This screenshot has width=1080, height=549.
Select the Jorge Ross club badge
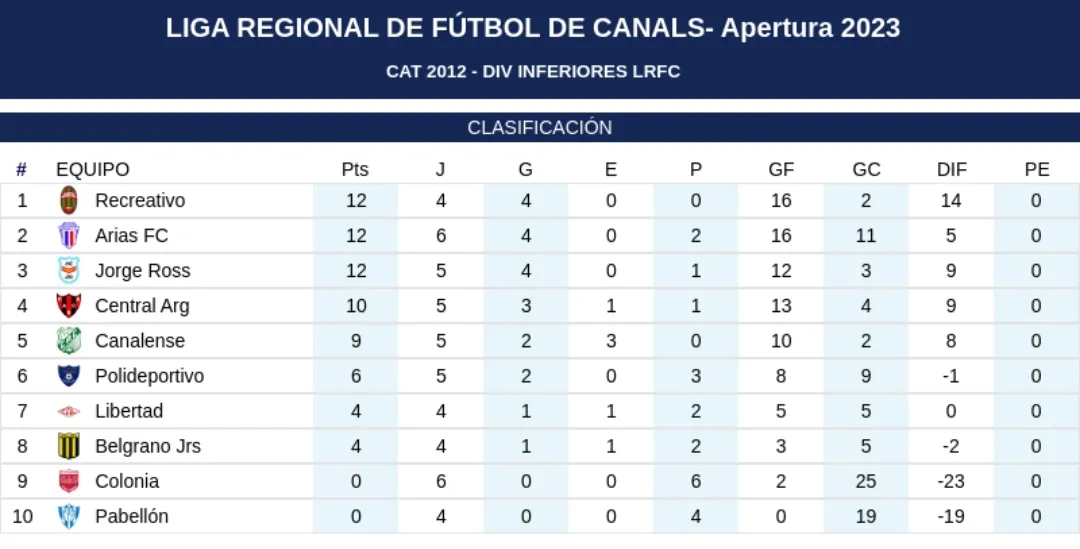68,271
